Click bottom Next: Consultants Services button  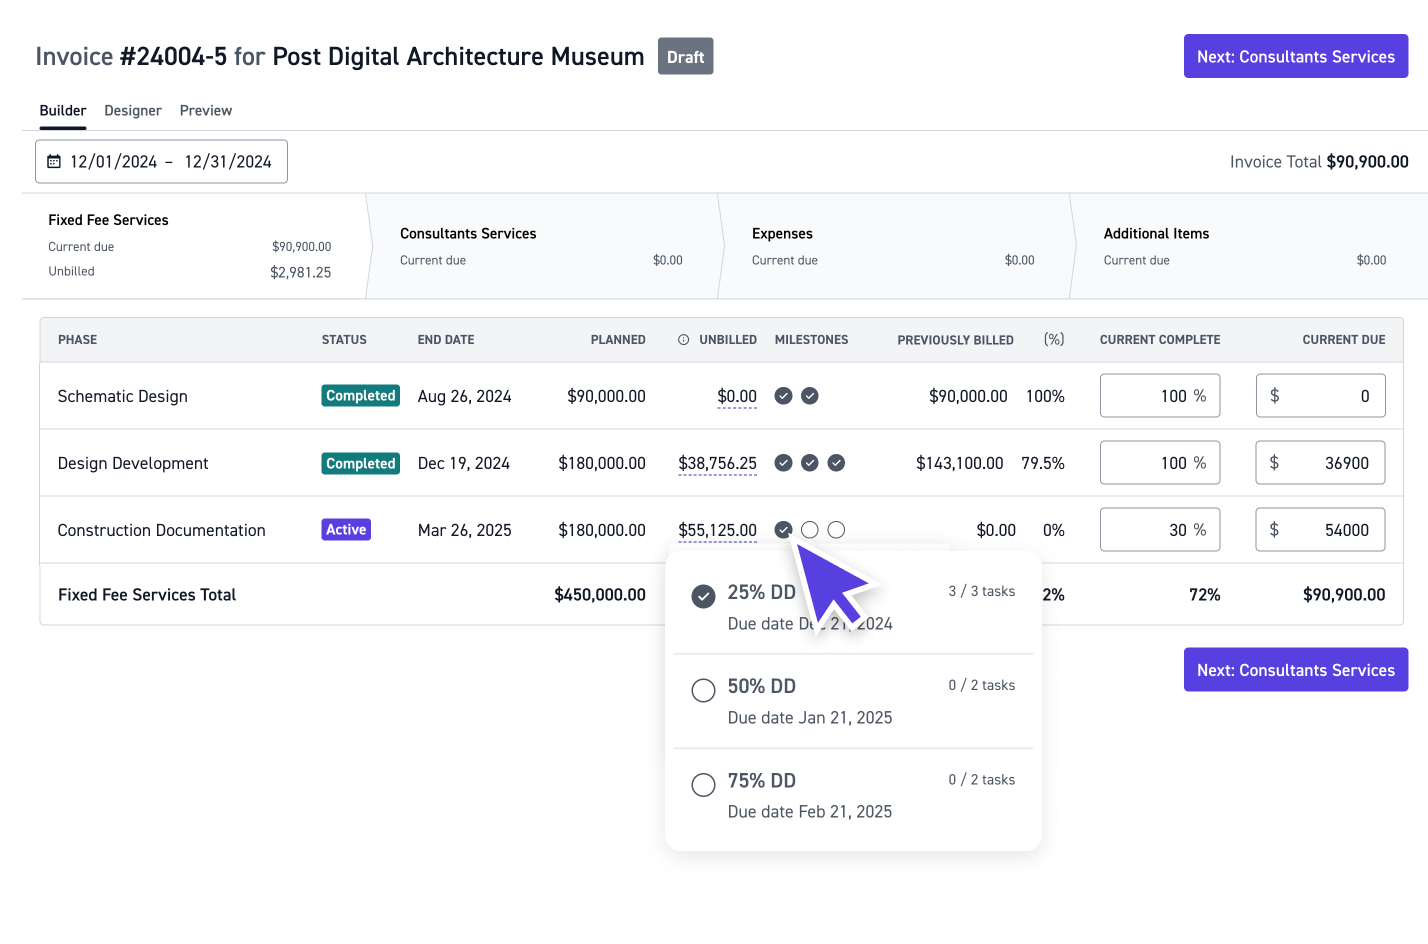click(x=1296, y=670)
